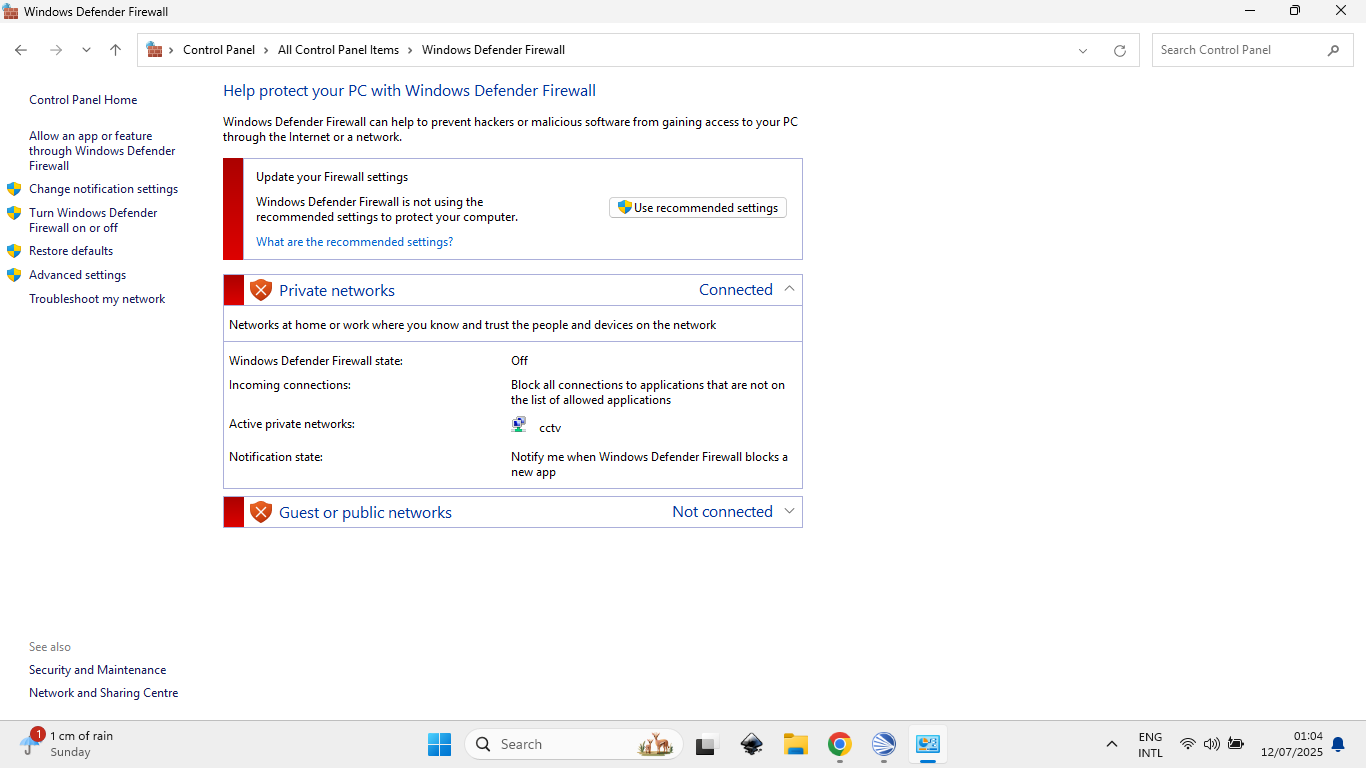Screen dimensions: 1366x768
Task: Refresh the Control Panel page
Action: coord(1120,51)
